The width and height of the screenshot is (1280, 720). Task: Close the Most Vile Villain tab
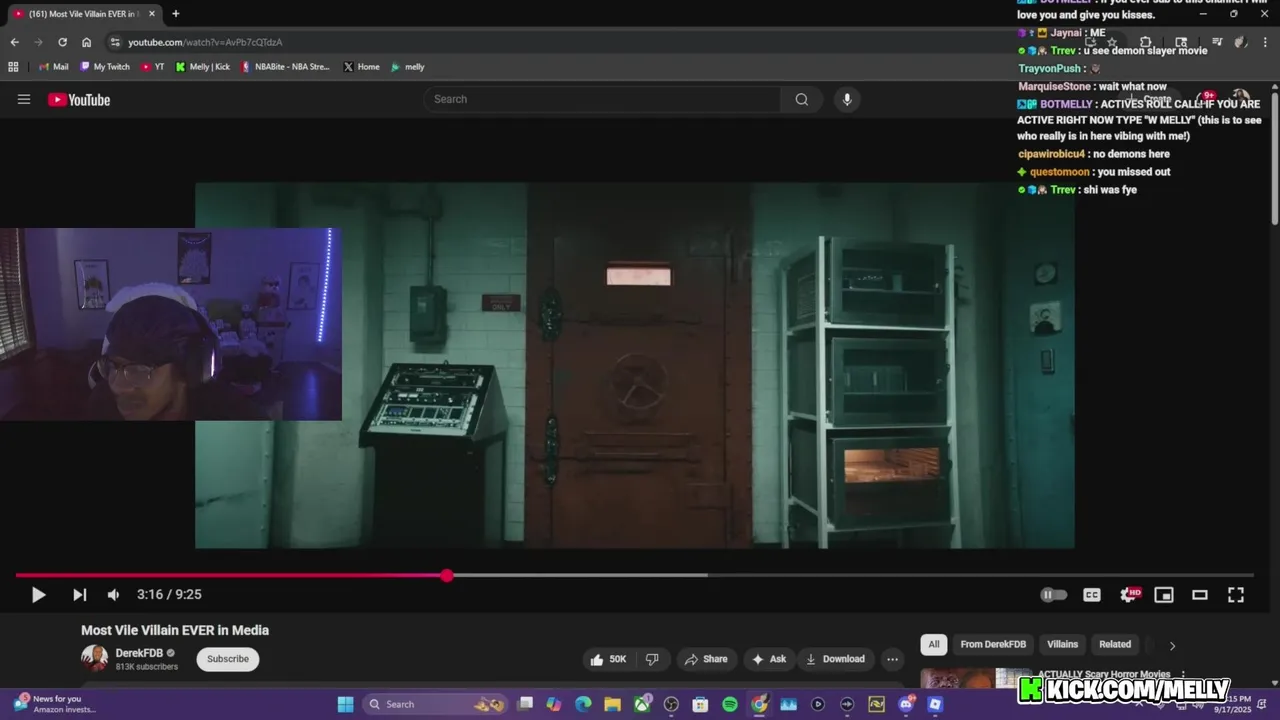click(152, 14)
